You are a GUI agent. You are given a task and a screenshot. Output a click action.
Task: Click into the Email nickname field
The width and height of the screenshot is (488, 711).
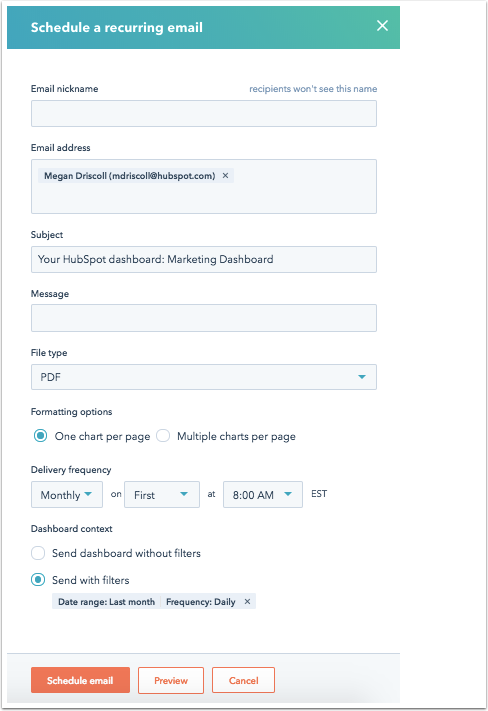(x=204, y=113)
